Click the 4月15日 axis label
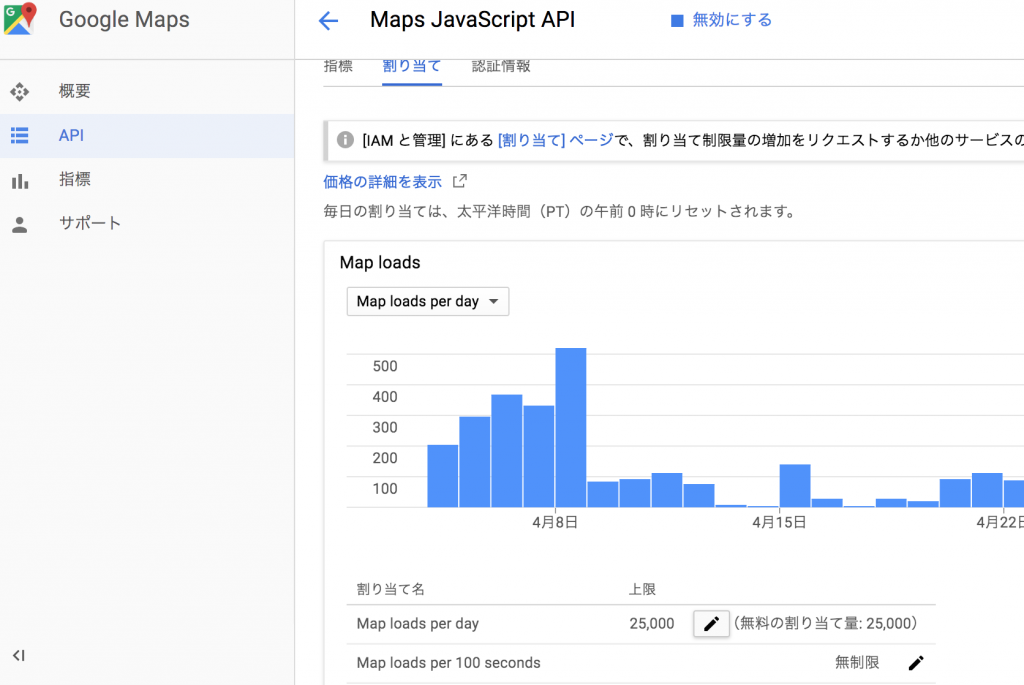The height and width of the screenshot is (685, 1024). [x=779, y=522]
